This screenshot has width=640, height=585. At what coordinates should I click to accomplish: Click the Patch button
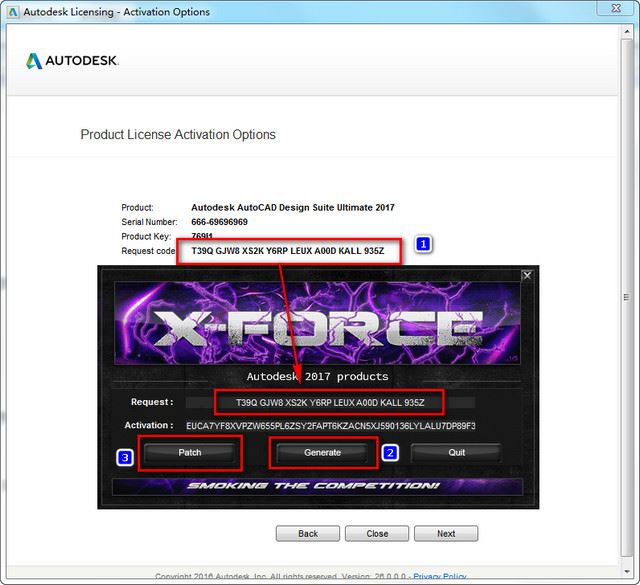click(190, 453)
